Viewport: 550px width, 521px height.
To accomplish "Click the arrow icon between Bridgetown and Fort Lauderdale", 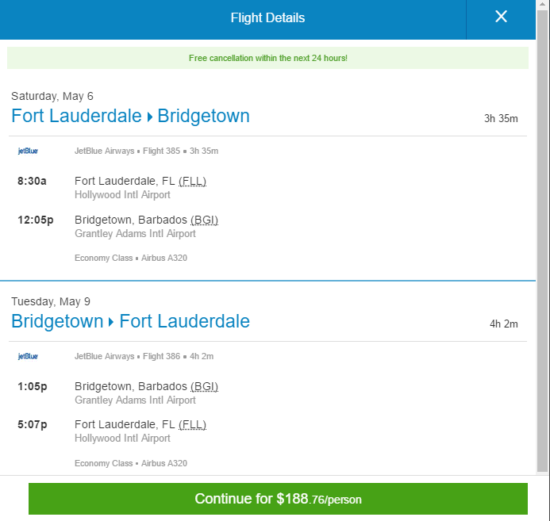I will point(111,322).
